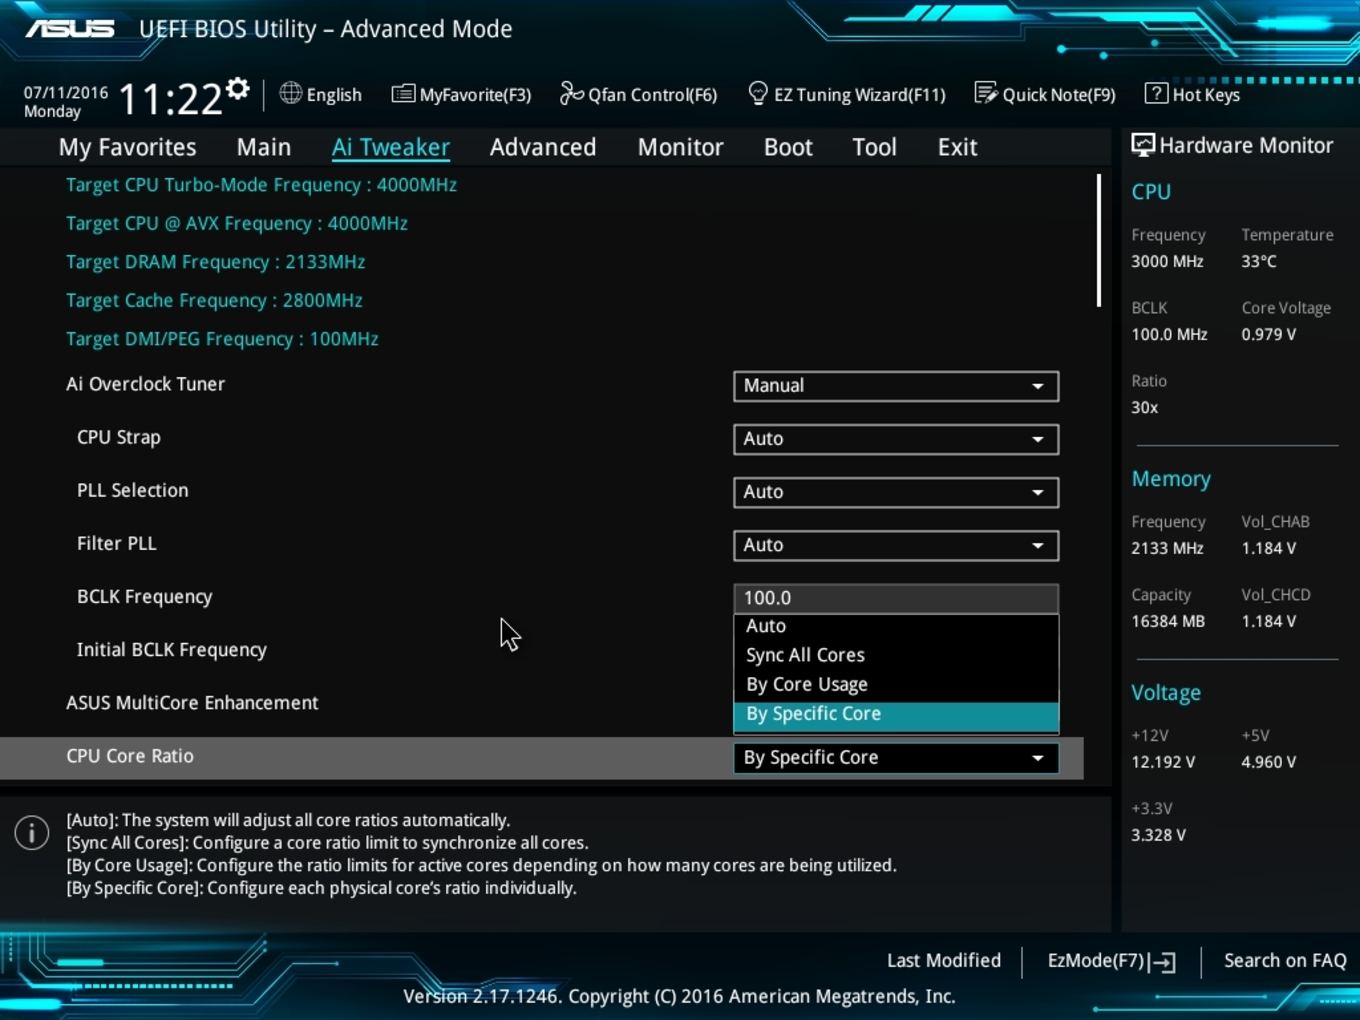
Task: Click the CPU Core Ratio label
Action: tap(130, 756)
